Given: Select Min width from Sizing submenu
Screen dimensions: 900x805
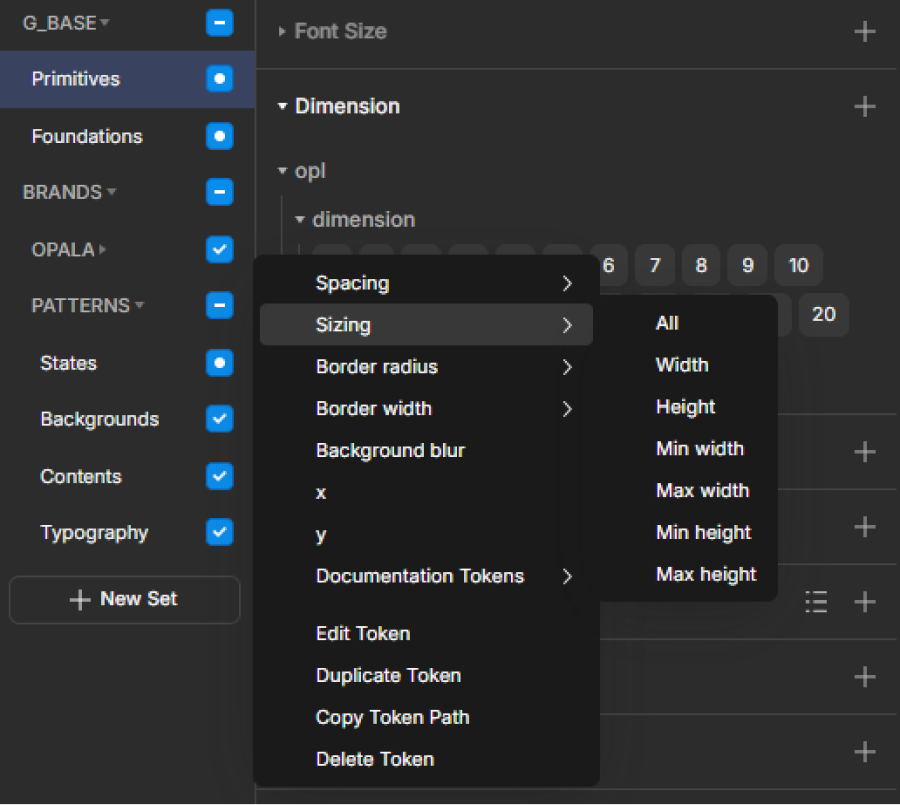Looking at the screenshot, I should [699, 449].
